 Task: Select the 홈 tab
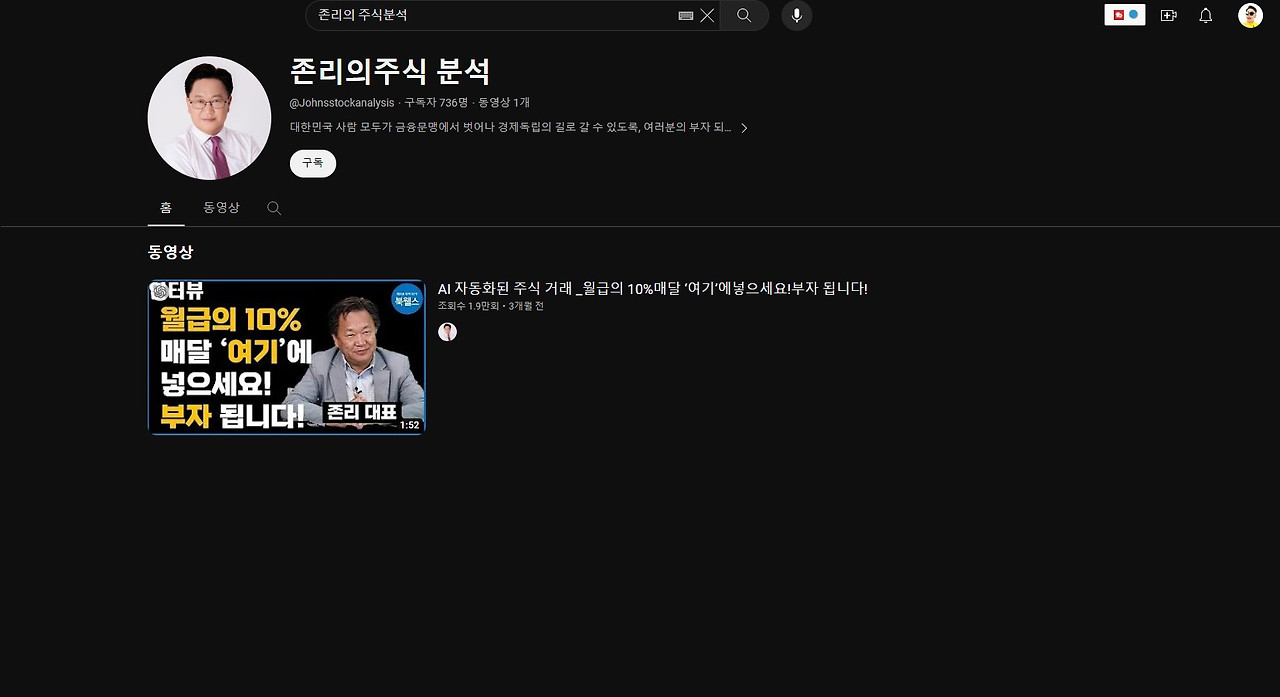coord(165,208)
